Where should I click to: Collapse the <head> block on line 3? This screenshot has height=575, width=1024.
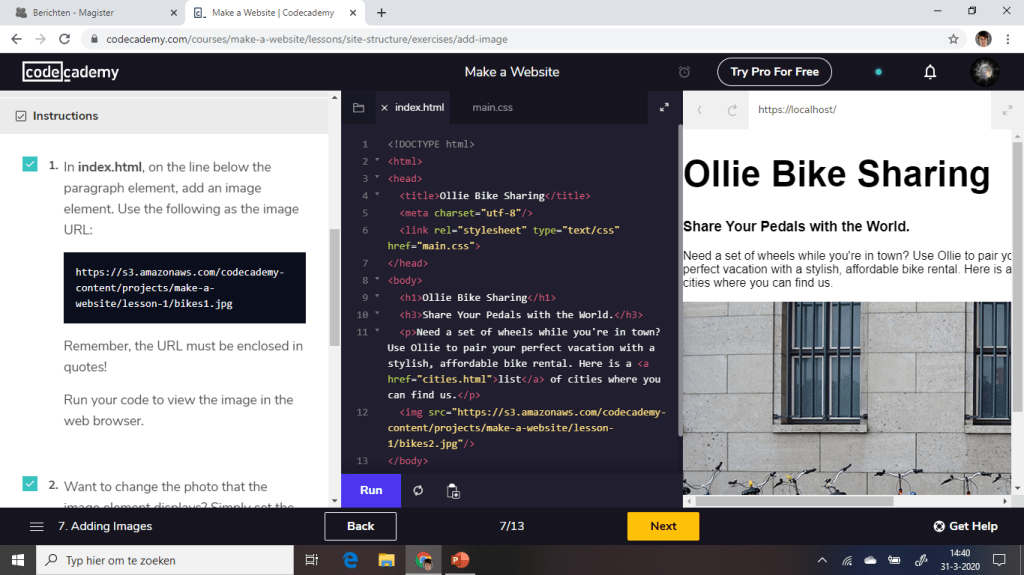click(377, 178)
